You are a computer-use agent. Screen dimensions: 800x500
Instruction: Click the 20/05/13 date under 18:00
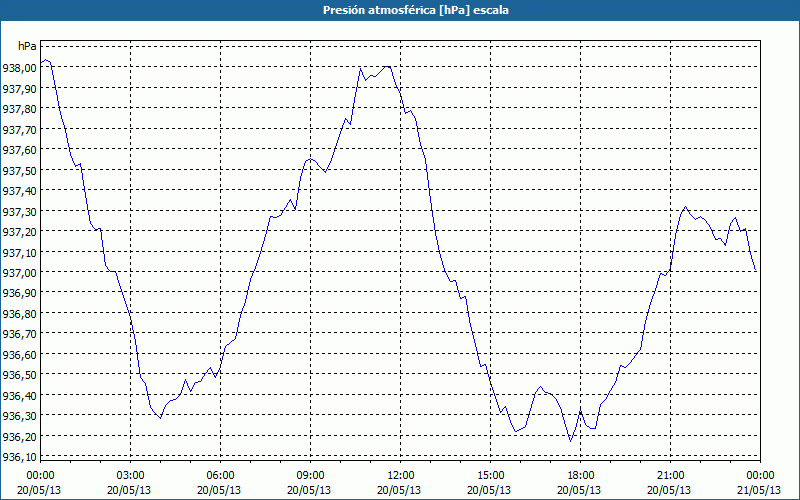[581, 490]
